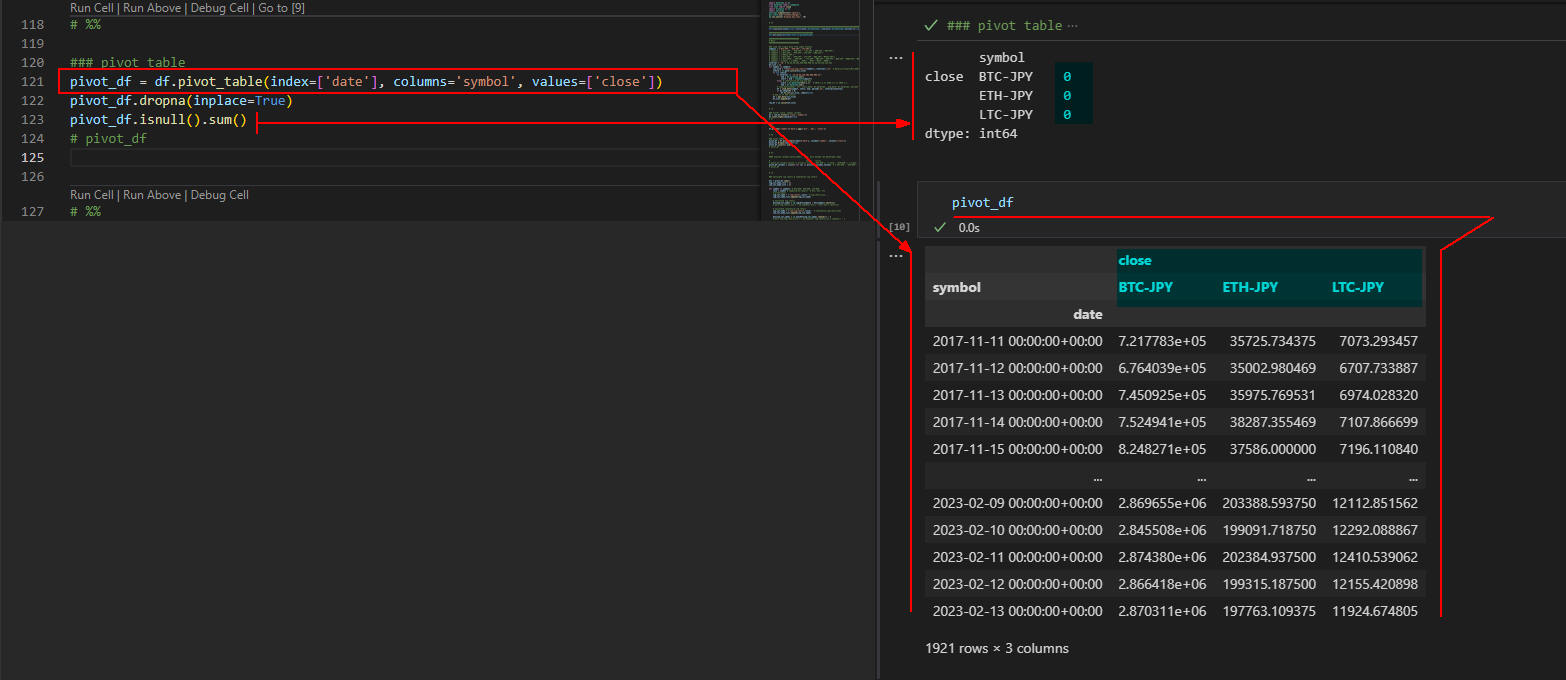Click the empty active line 125

point(415,158)
